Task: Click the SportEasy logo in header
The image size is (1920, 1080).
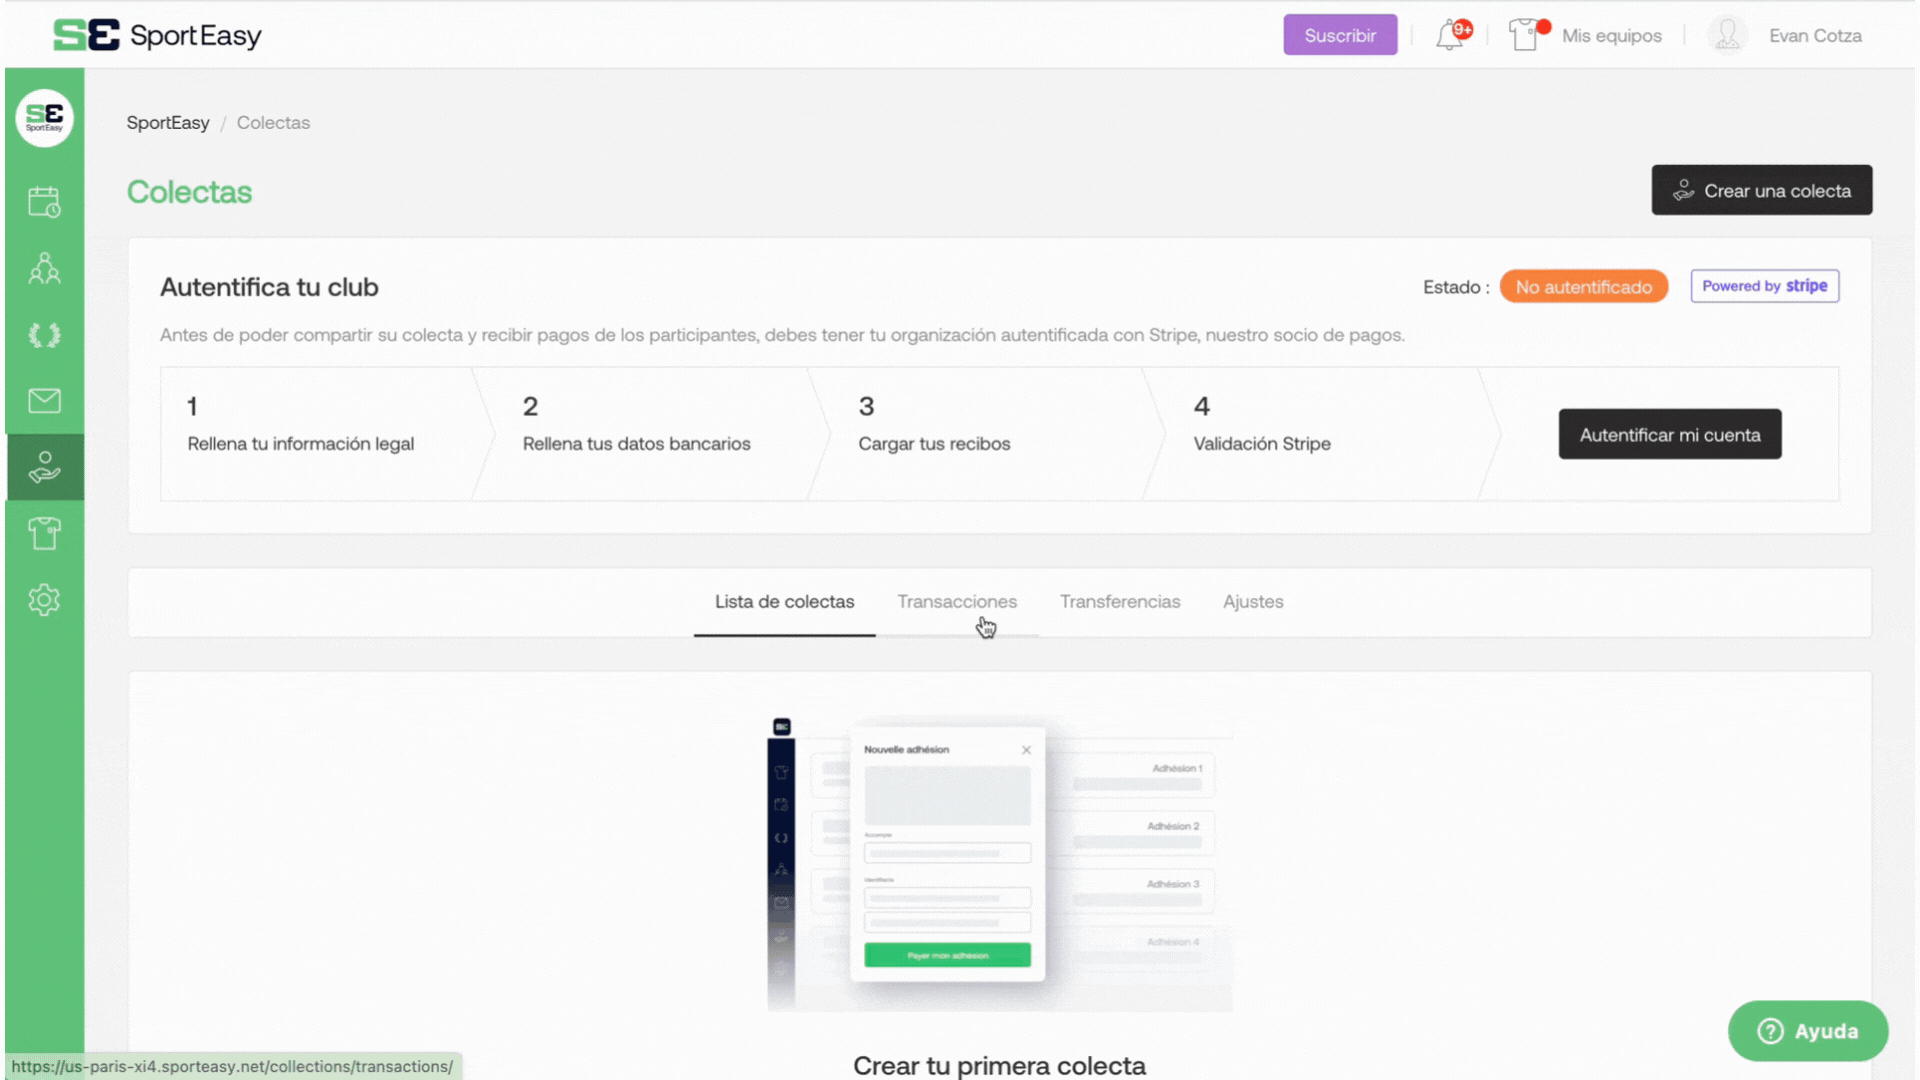Action: tap(157, 35)
